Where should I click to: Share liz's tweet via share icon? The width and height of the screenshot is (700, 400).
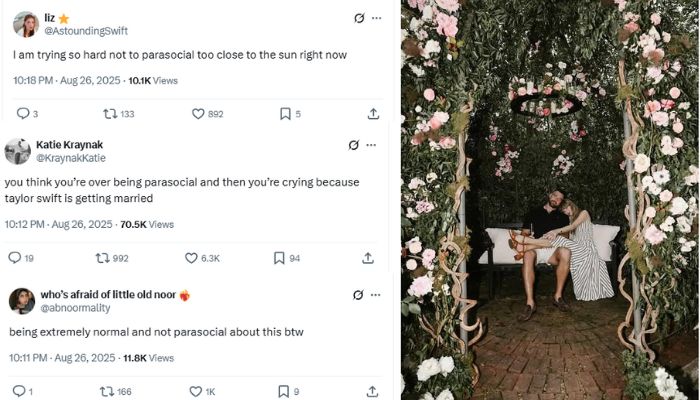[x=373, y=114]
